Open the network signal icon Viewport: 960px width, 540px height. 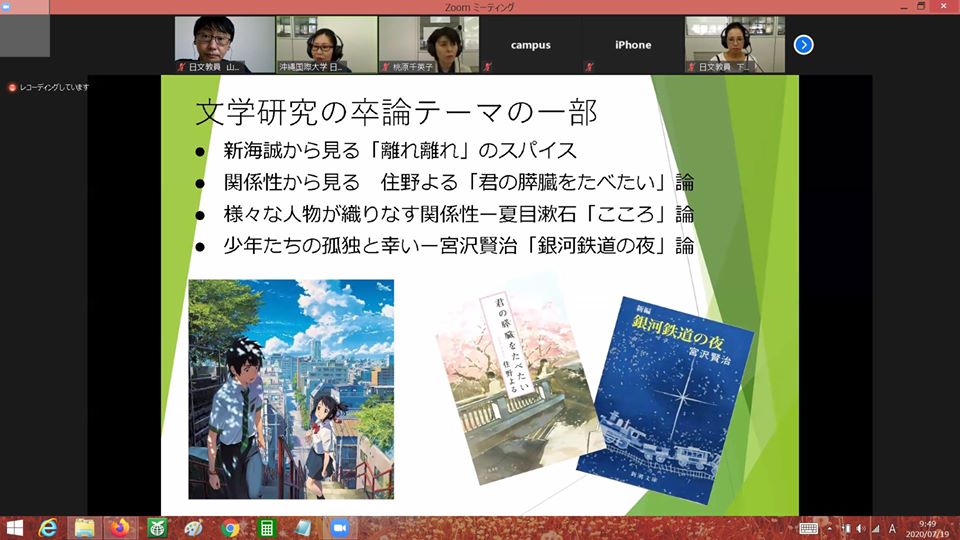pyautogui.click(x=876, y=528)
